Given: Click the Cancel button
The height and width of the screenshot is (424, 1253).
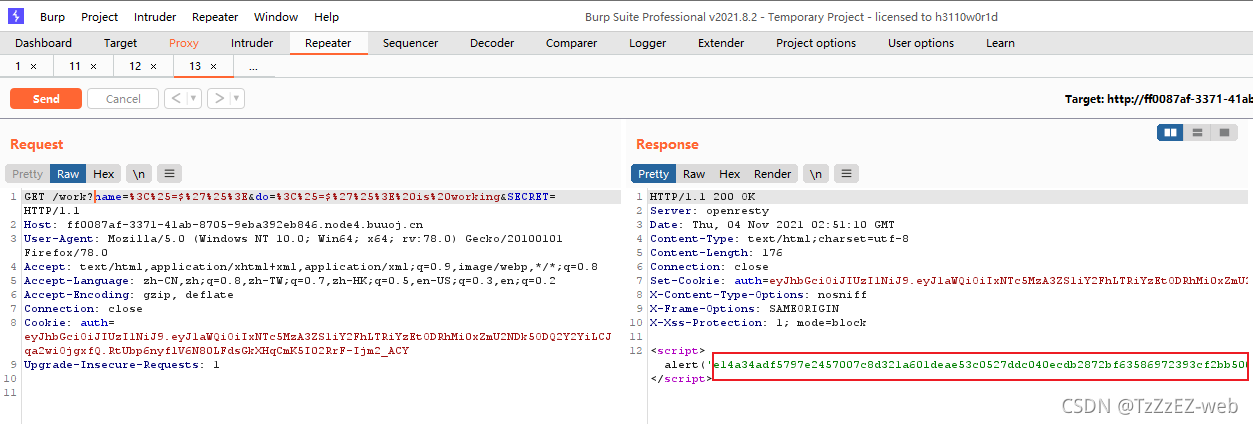Looking at the screenshot, I should tap(123, 98).
